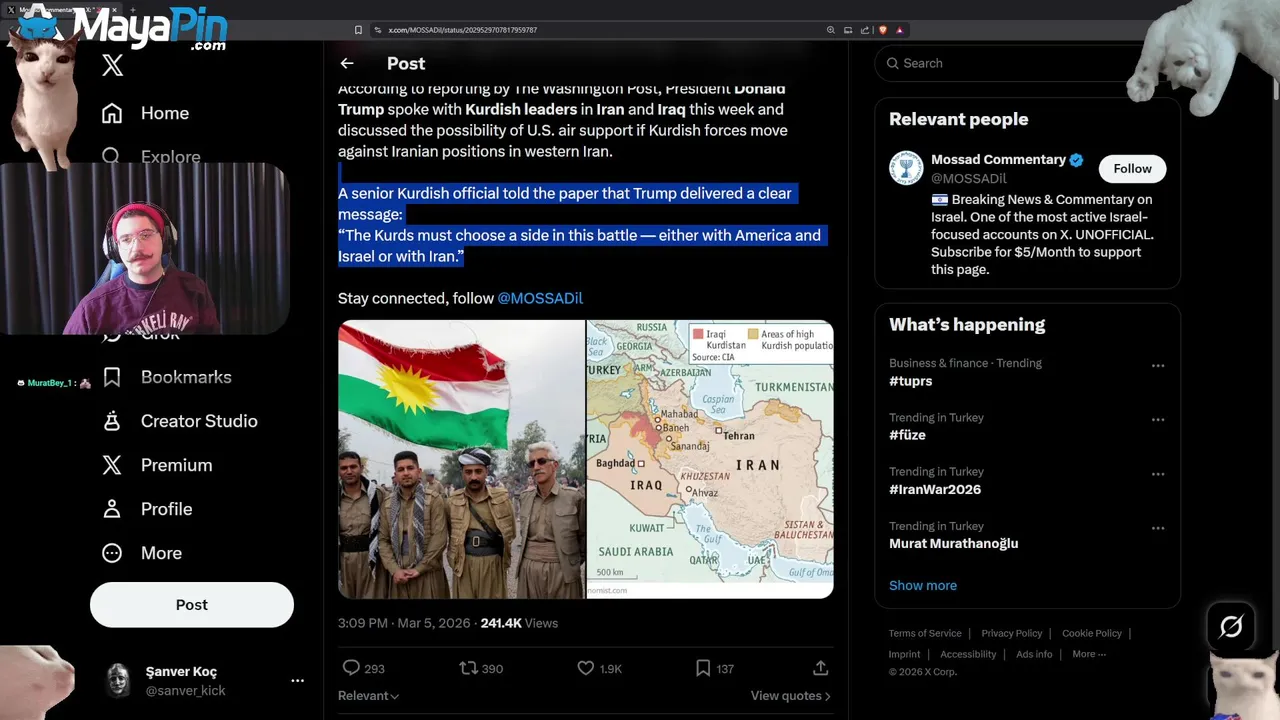The height and width of the screenshot is (720, 1280).
Task: Open Brave Shields lion icon
Action: (883, 30)
